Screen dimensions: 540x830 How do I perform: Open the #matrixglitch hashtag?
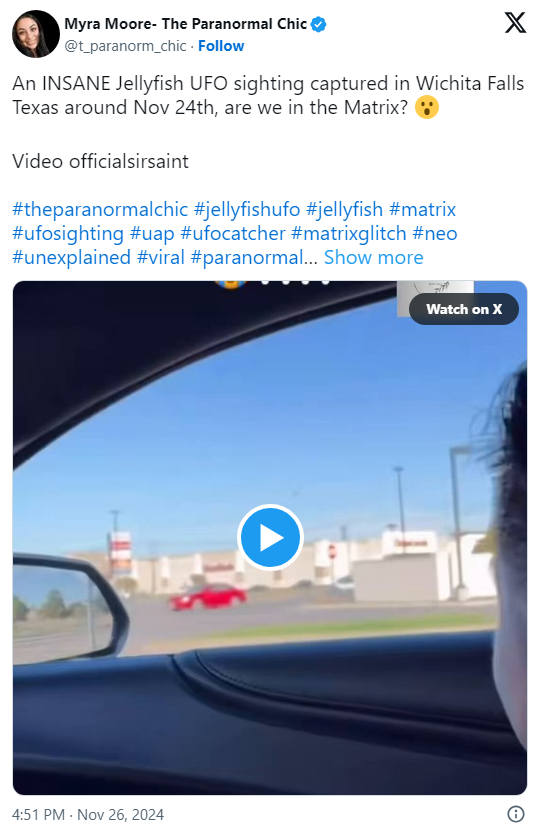pyautogui.click(x=349, y=233)
